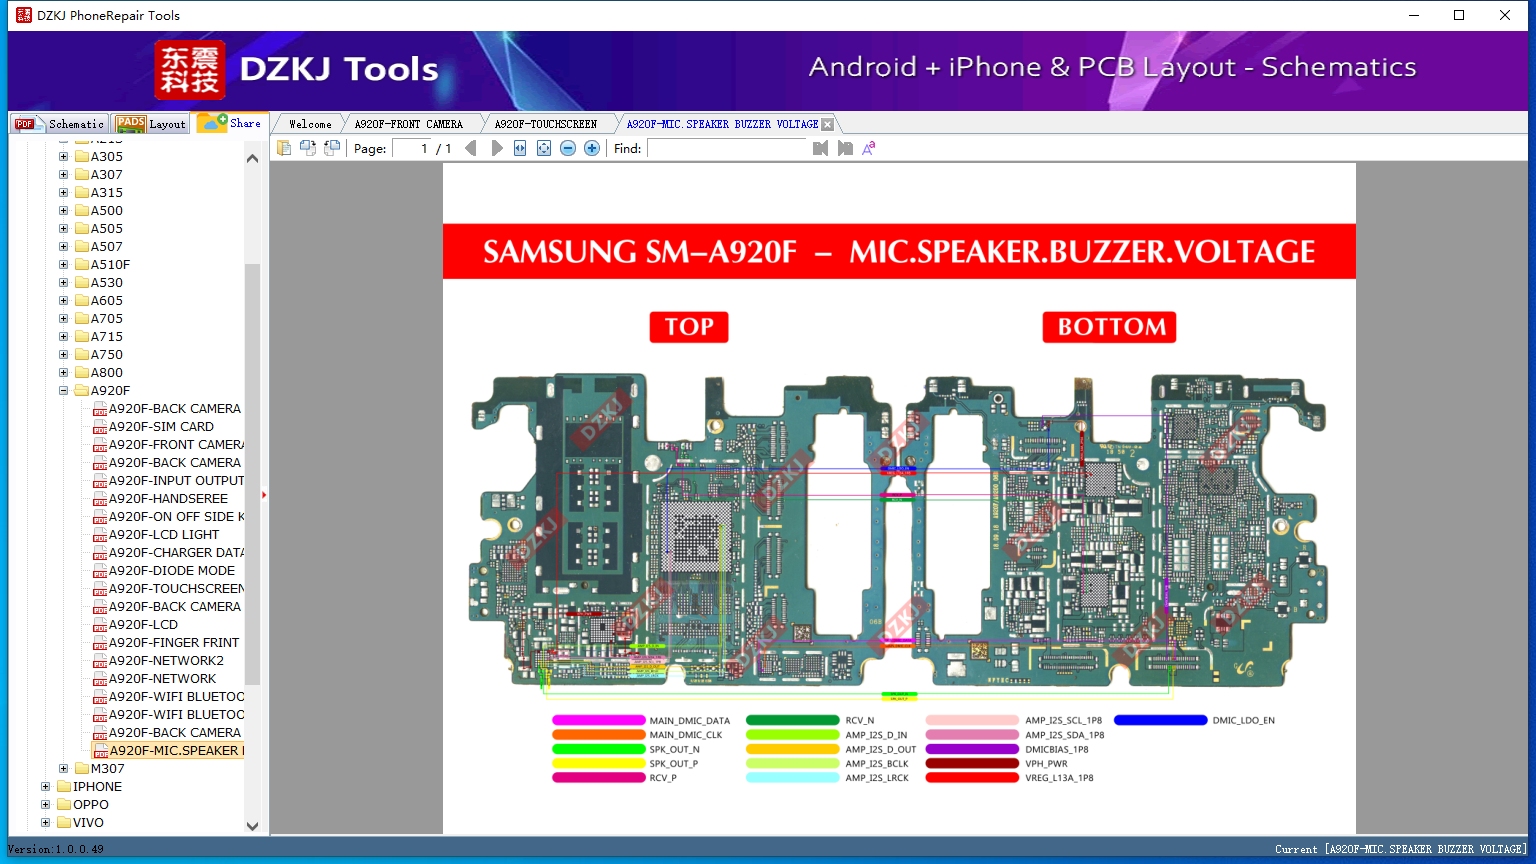
Task: Click the find previous icon
Action: click(821, 148)
